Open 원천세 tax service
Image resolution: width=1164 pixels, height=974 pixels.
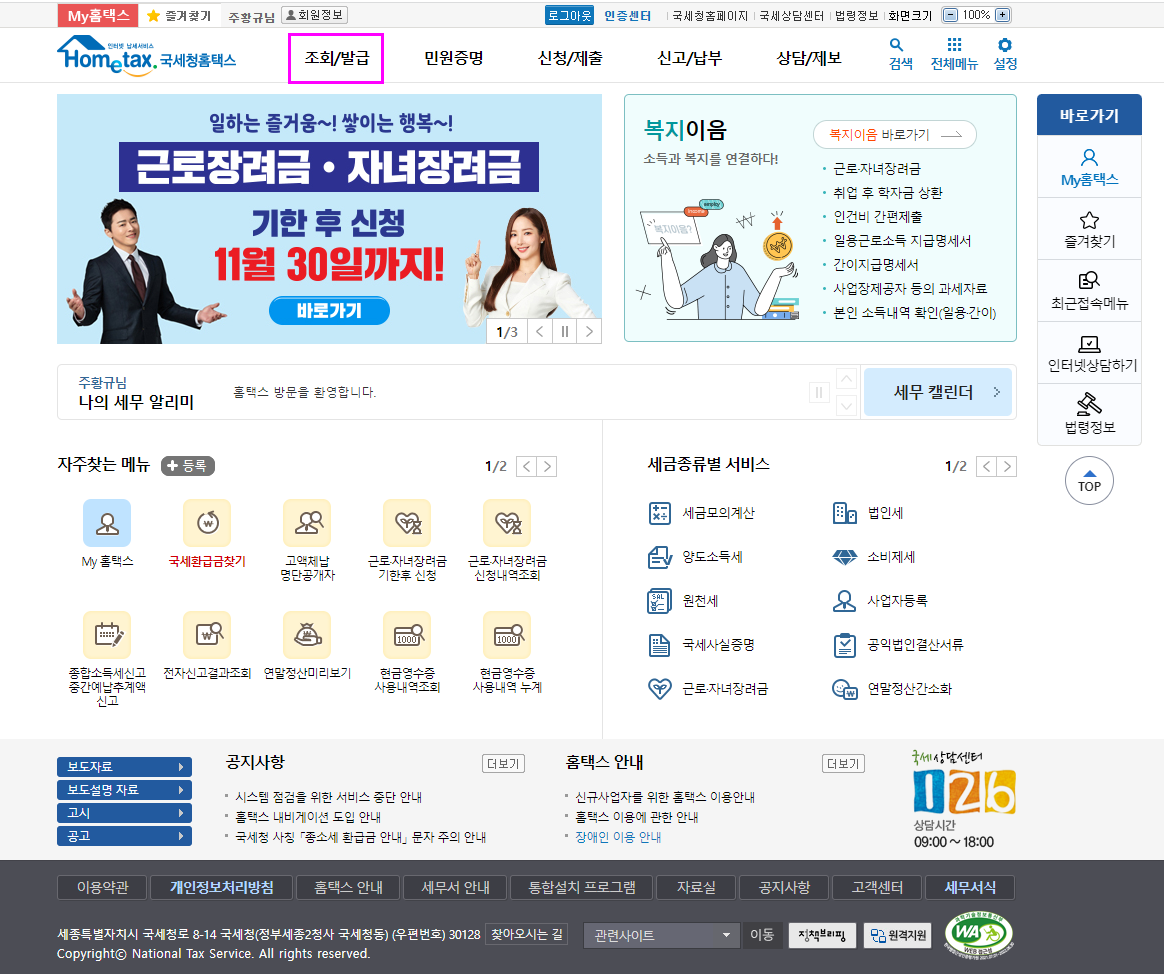683,601
